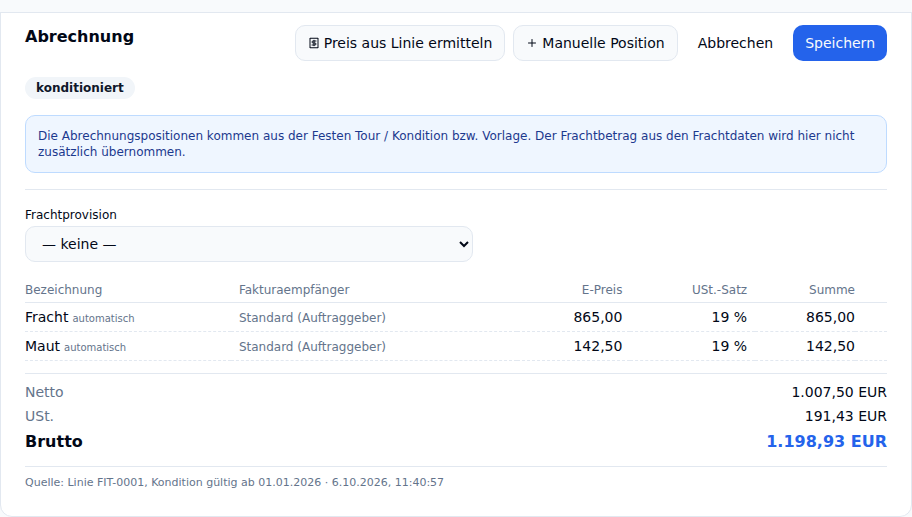The image size is (912, 517).
Task: Click the 'Abrechnung' heading
Action: point(79,36)
